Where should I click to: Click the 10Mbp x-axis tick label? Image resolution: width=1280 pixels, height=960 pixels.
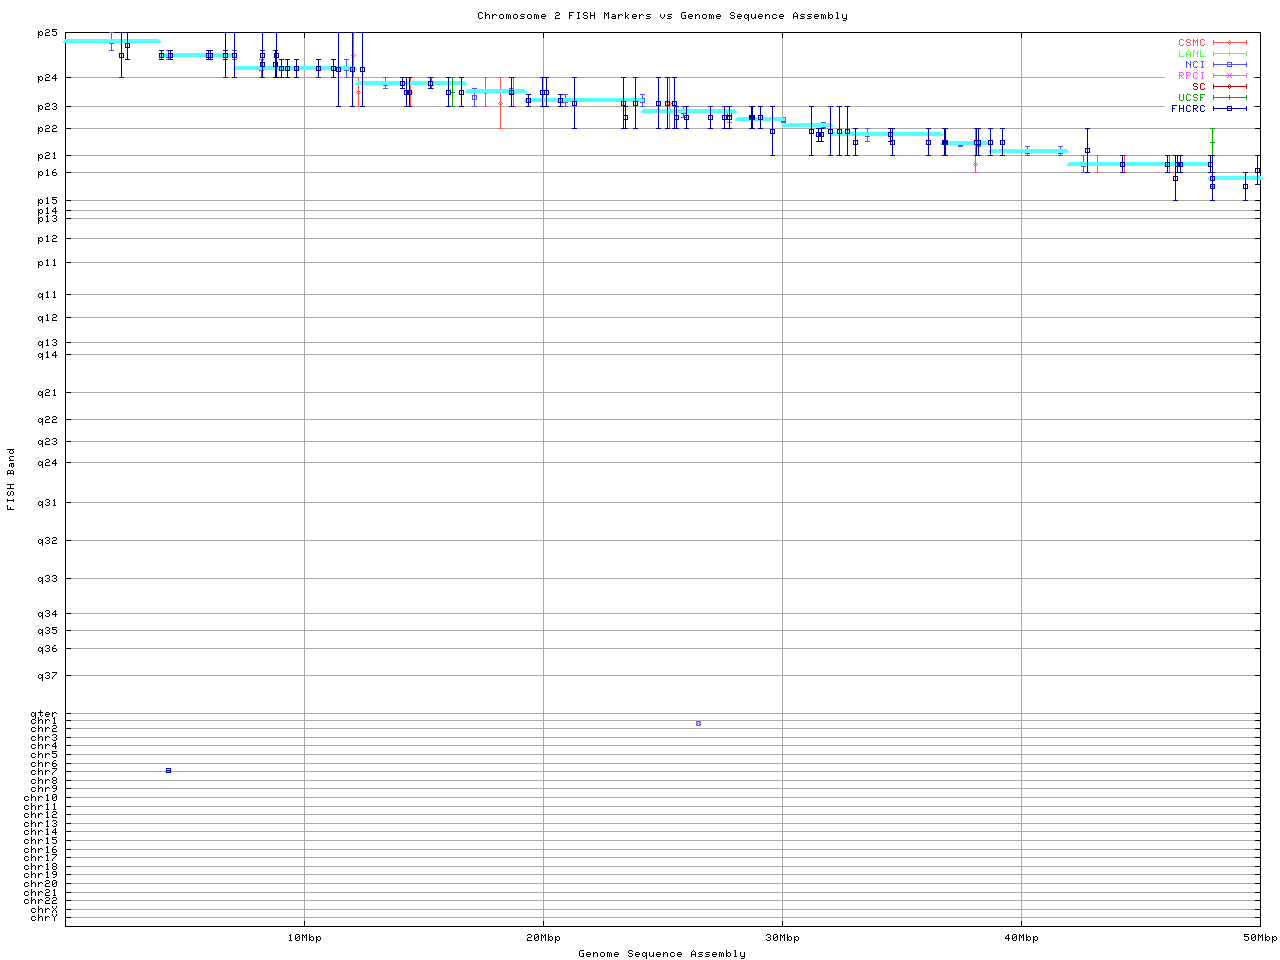pyautogui.click(x=304, y=938)
